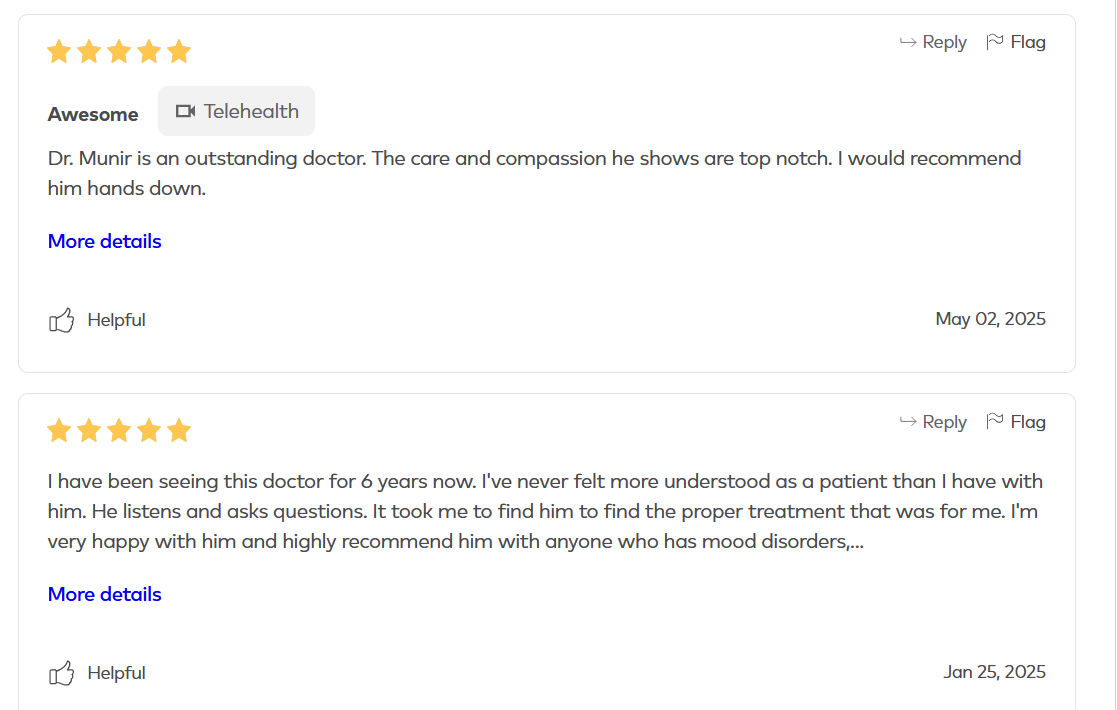1117x710 pixels.
Task: Click the Reply arrow icon on the Jan 25 review
Action: (908, 422)
